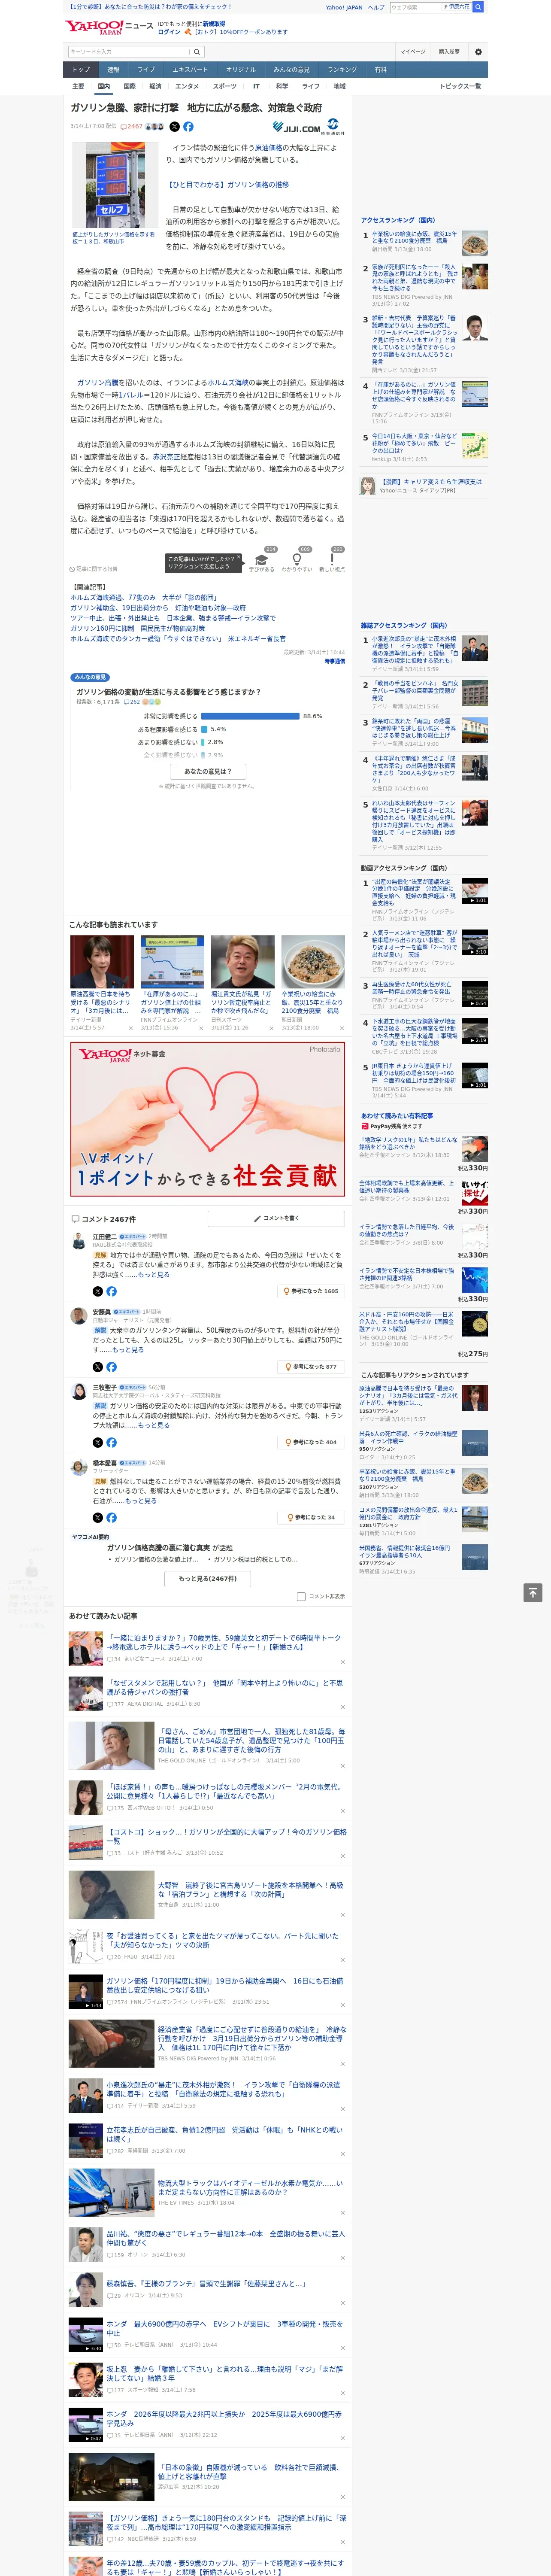551x2576 pixels.
Task: Select the ランキング navigation tab
Action: coord(342,69)
